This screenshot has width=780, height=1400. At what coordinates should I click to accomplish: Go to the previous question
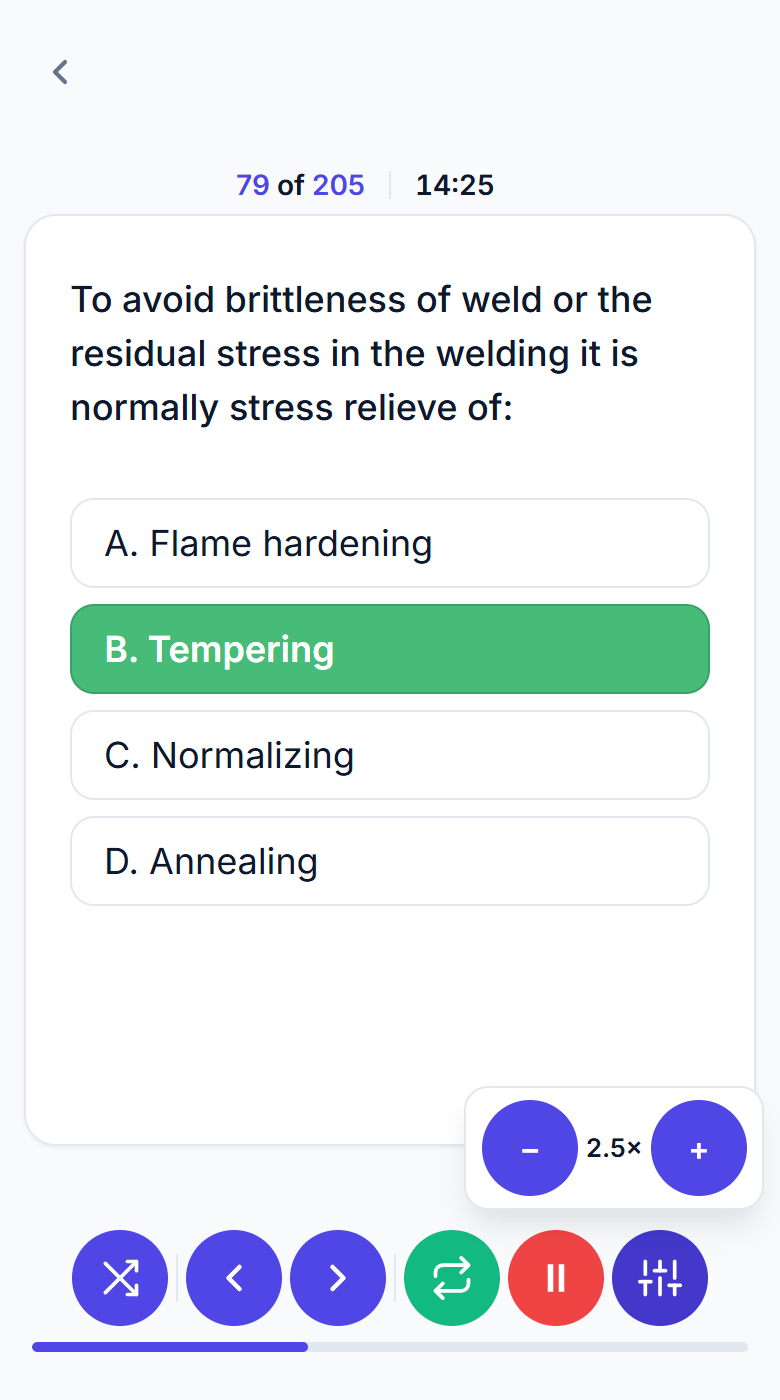(234, 1278)
